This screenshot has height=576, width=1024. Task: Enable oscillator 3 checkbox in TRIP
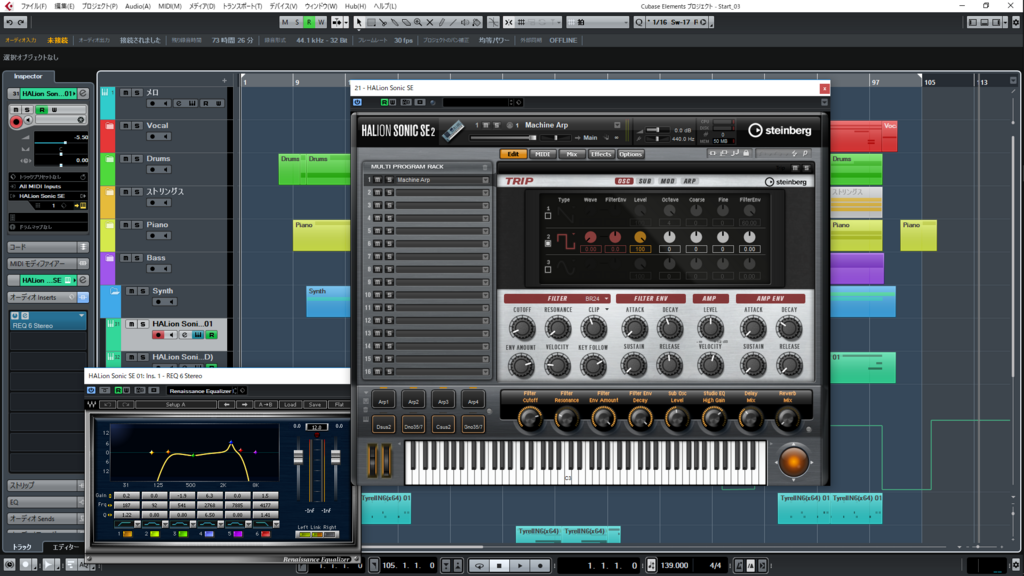[x=548, y=269]
